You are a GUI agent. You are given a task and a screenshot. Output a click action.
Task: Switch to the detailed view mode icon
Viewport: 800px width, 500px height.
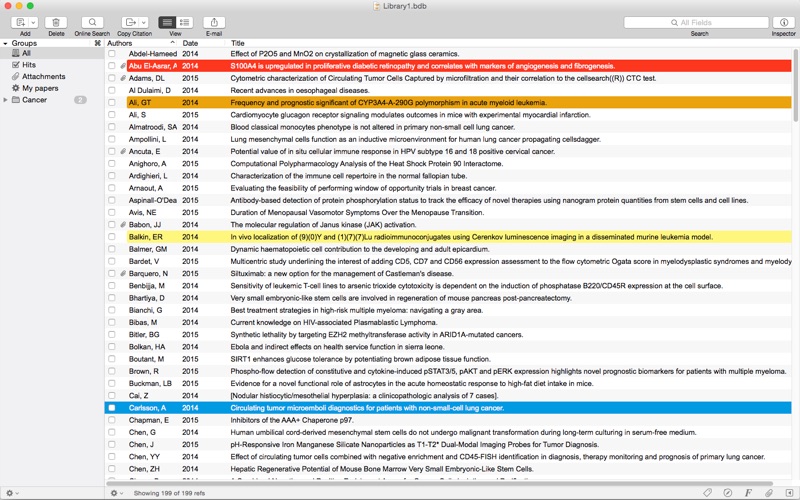coord(185,22)
